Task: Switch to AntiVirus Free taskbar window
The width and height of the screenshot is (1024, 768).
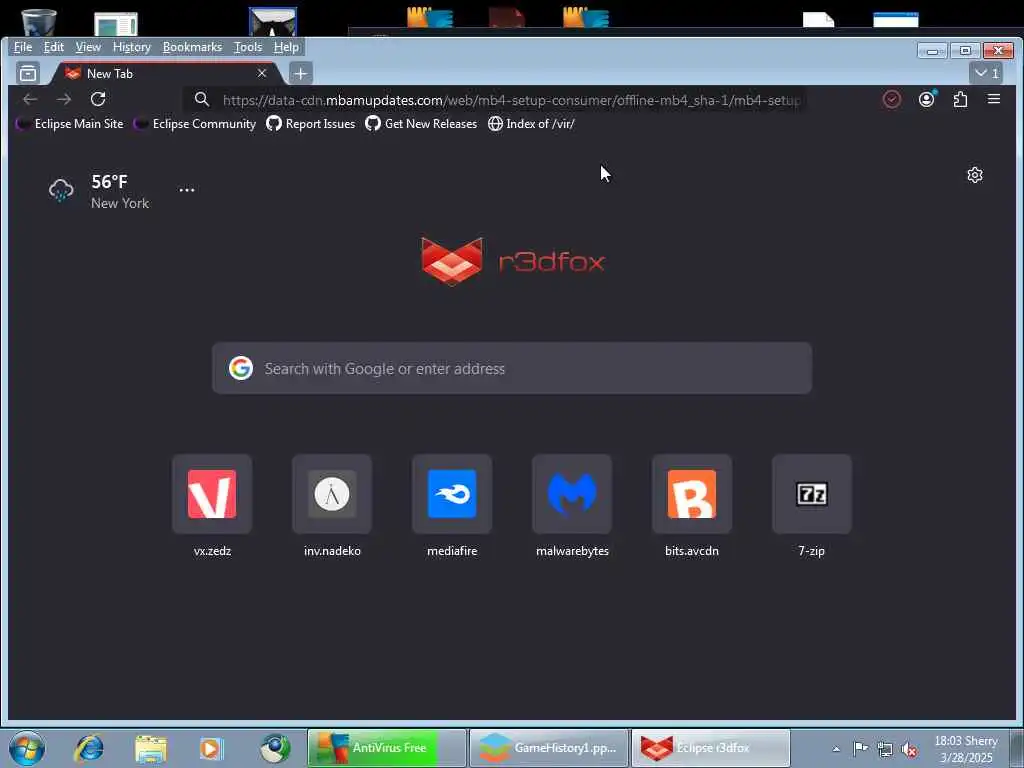Action: point(387,748)
